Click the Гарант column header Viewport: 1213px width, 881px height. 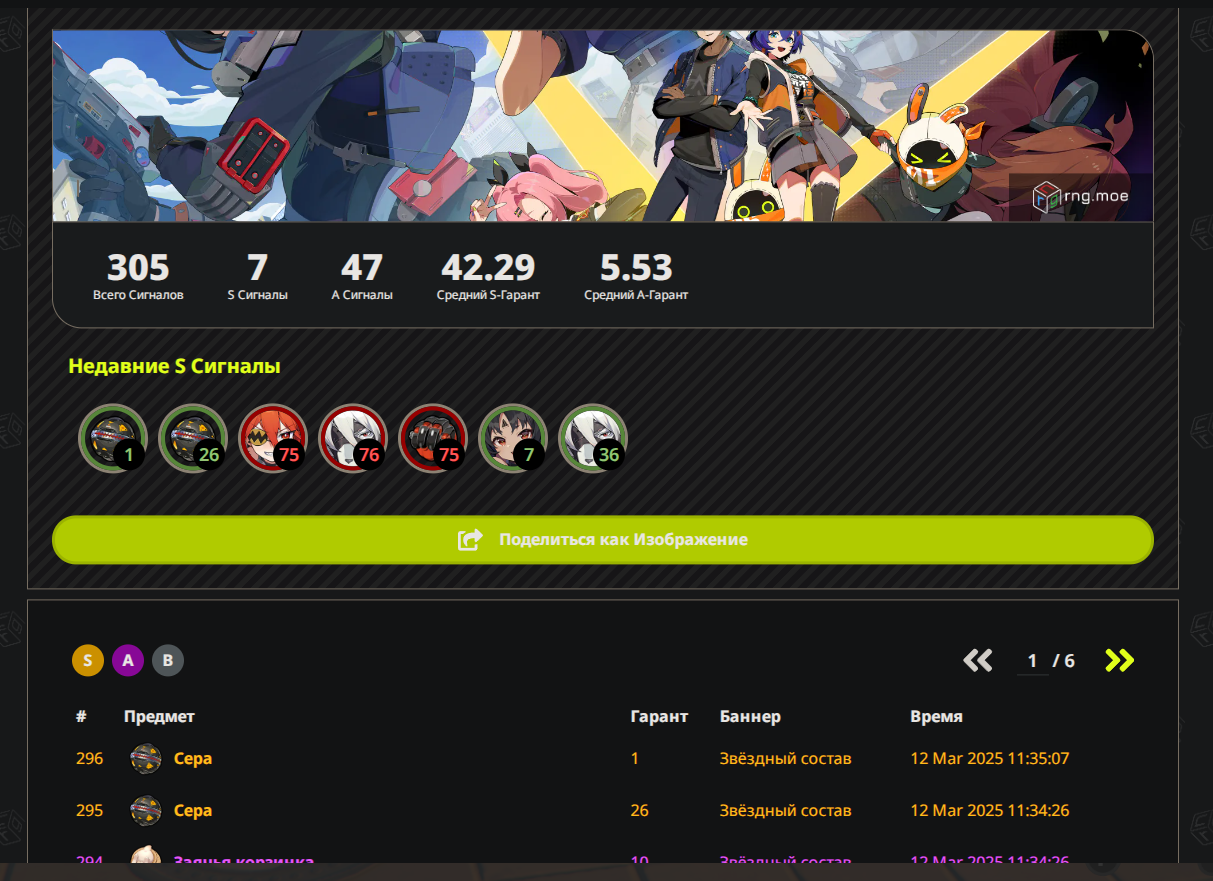[659, 716]
